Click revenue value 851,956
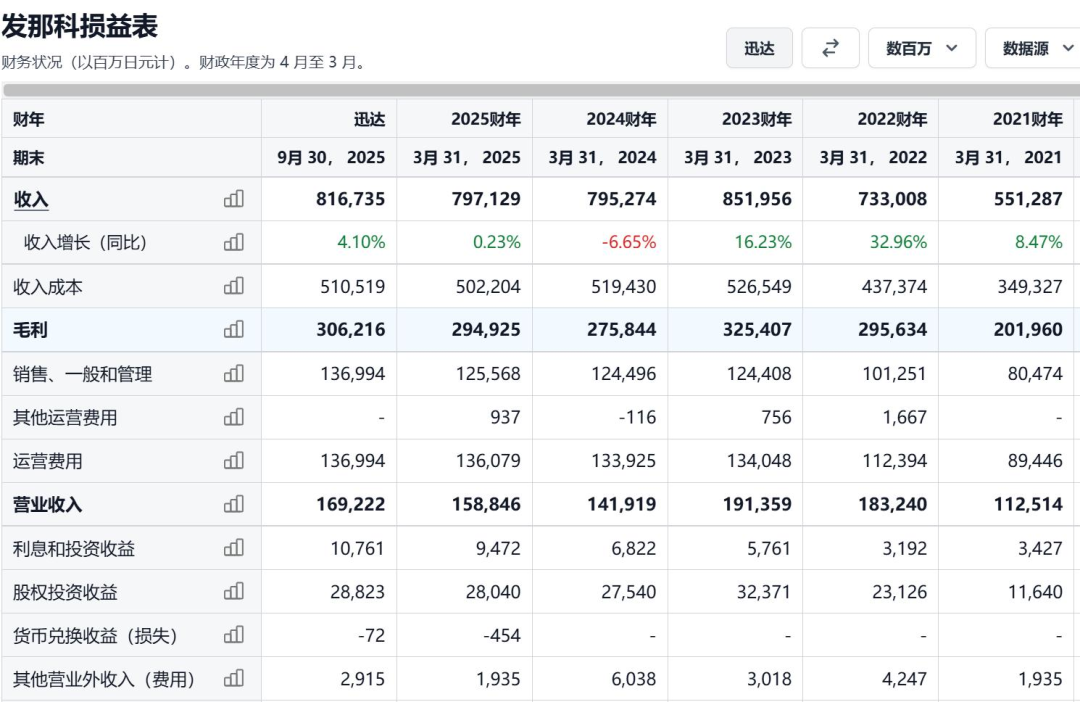The height and width of the screenshot is (702, 1080). (x=757, y=199)
